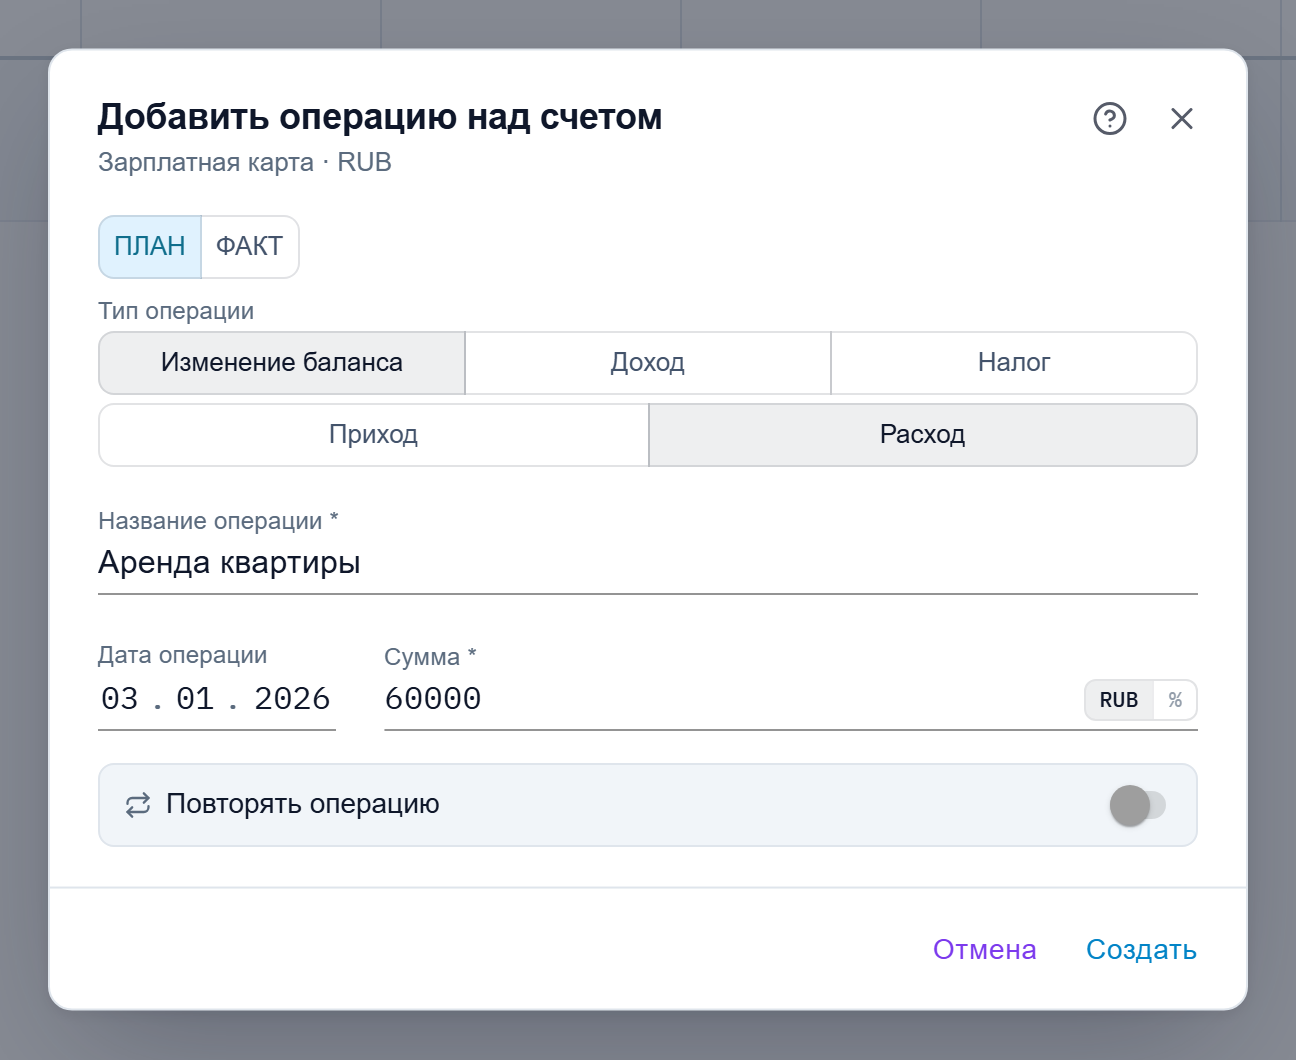Click the Создать button
Screen dimensions: 1296x1060
point(1141,950)
